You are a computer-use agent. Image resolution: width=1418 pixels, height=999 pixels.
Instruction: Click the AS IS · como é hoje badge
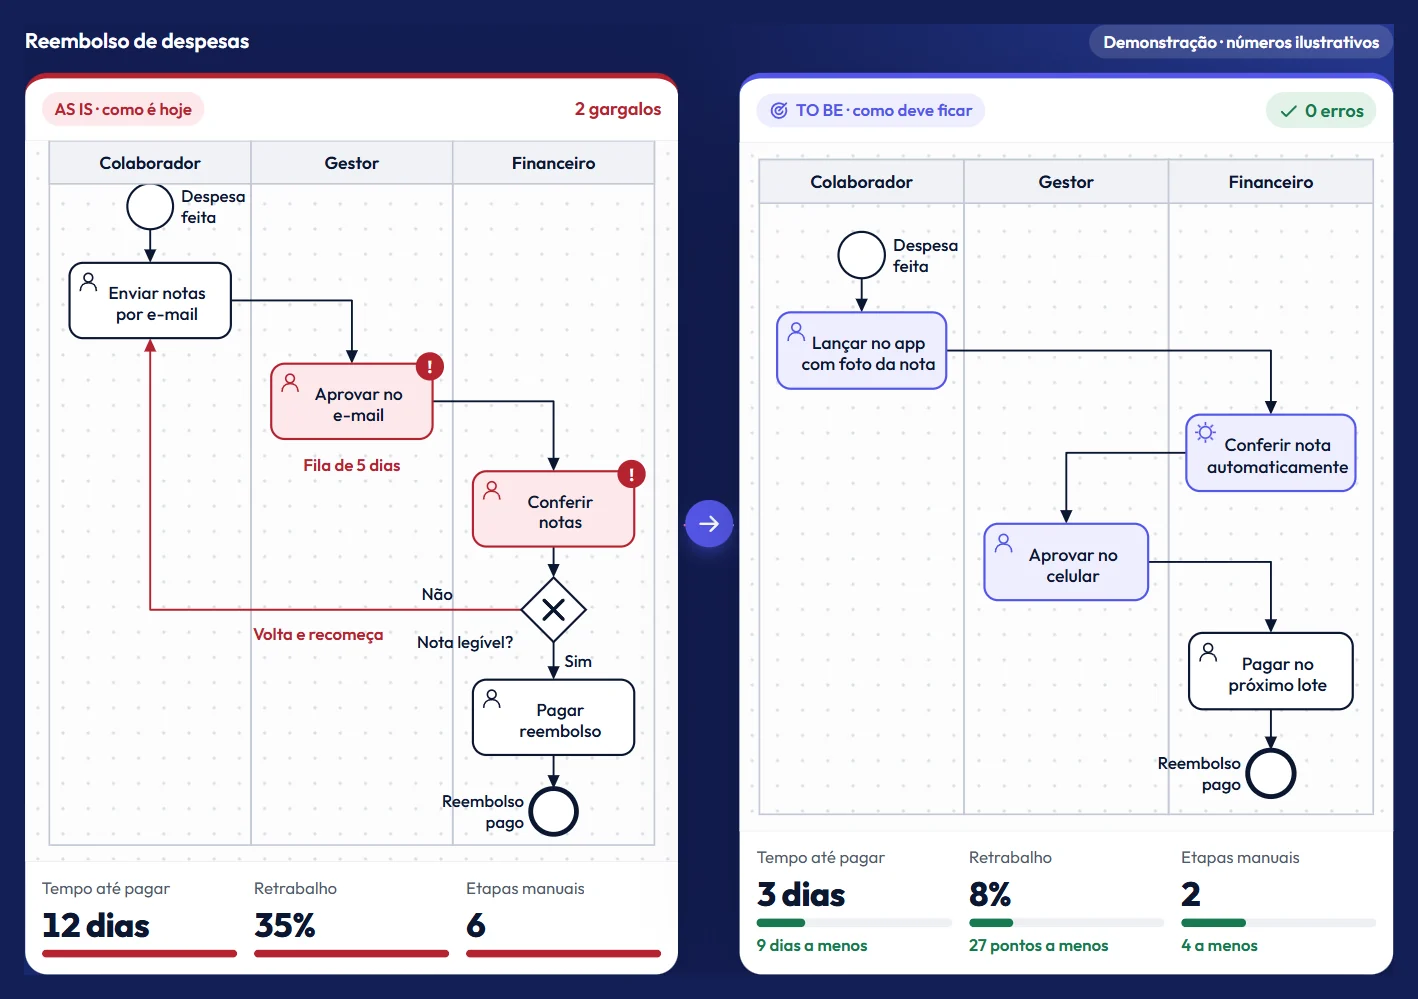123,109
